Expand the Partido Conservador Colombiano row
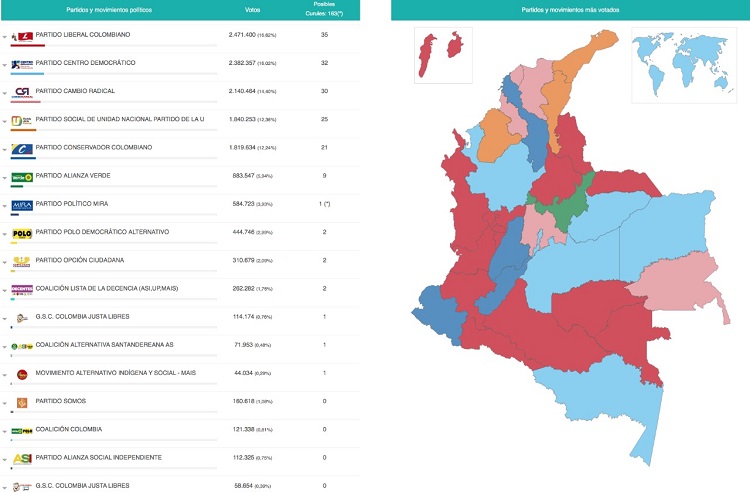The height and width of the screenshot is (492, 750). 5,150
